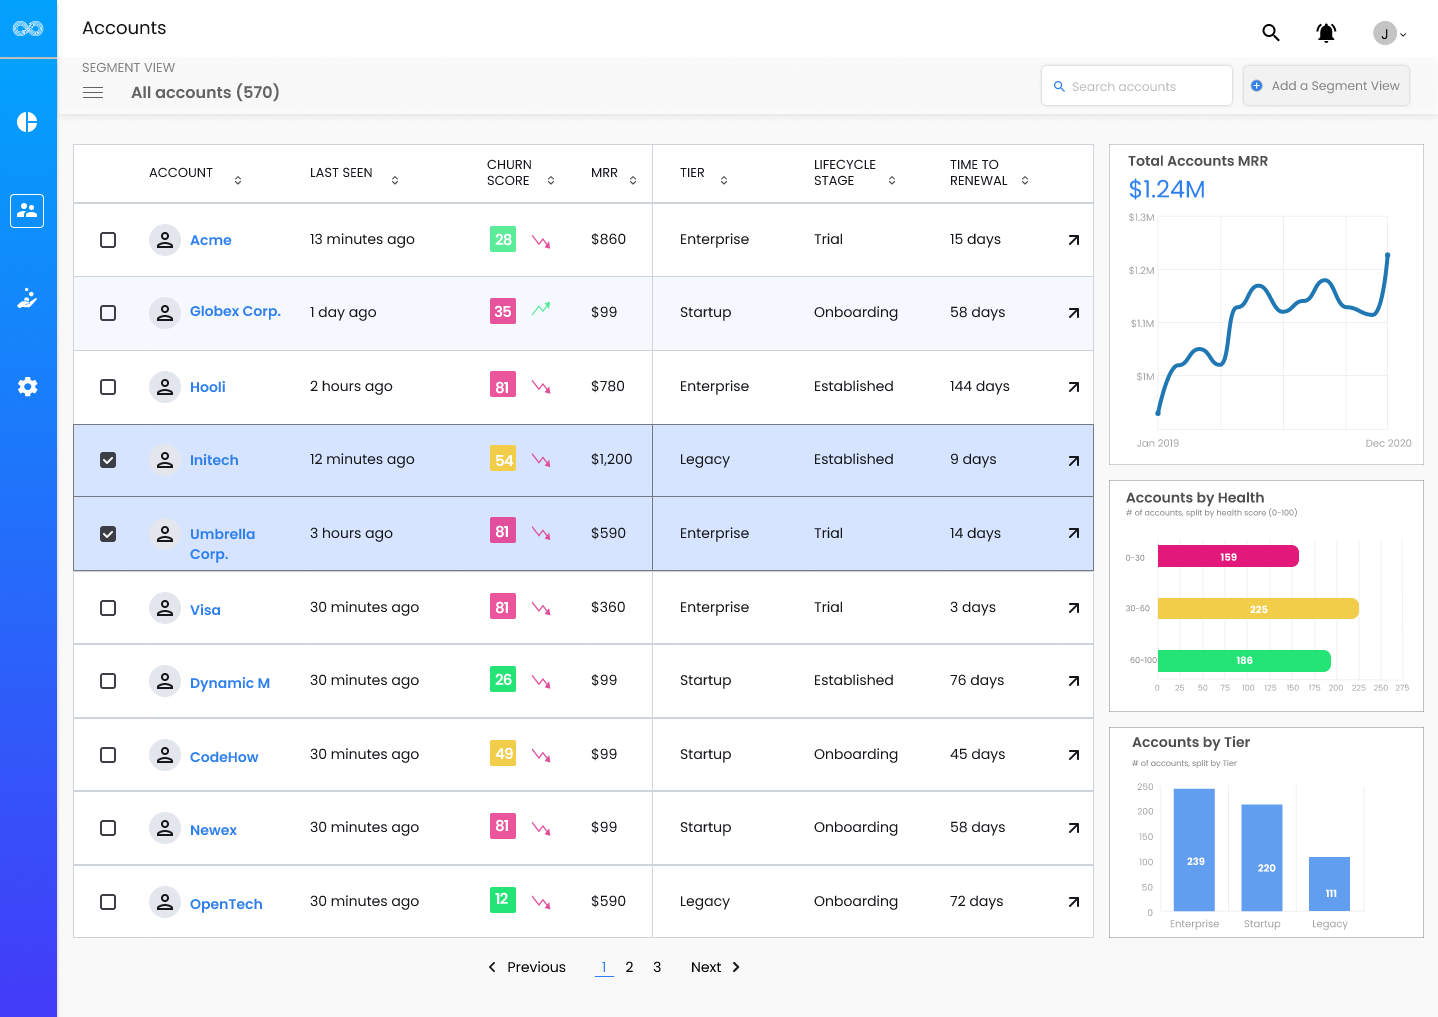Sort by Account column arrows
This screenshot has width=1438, height=1017.
pyautogui.click(x=238, y=181)
